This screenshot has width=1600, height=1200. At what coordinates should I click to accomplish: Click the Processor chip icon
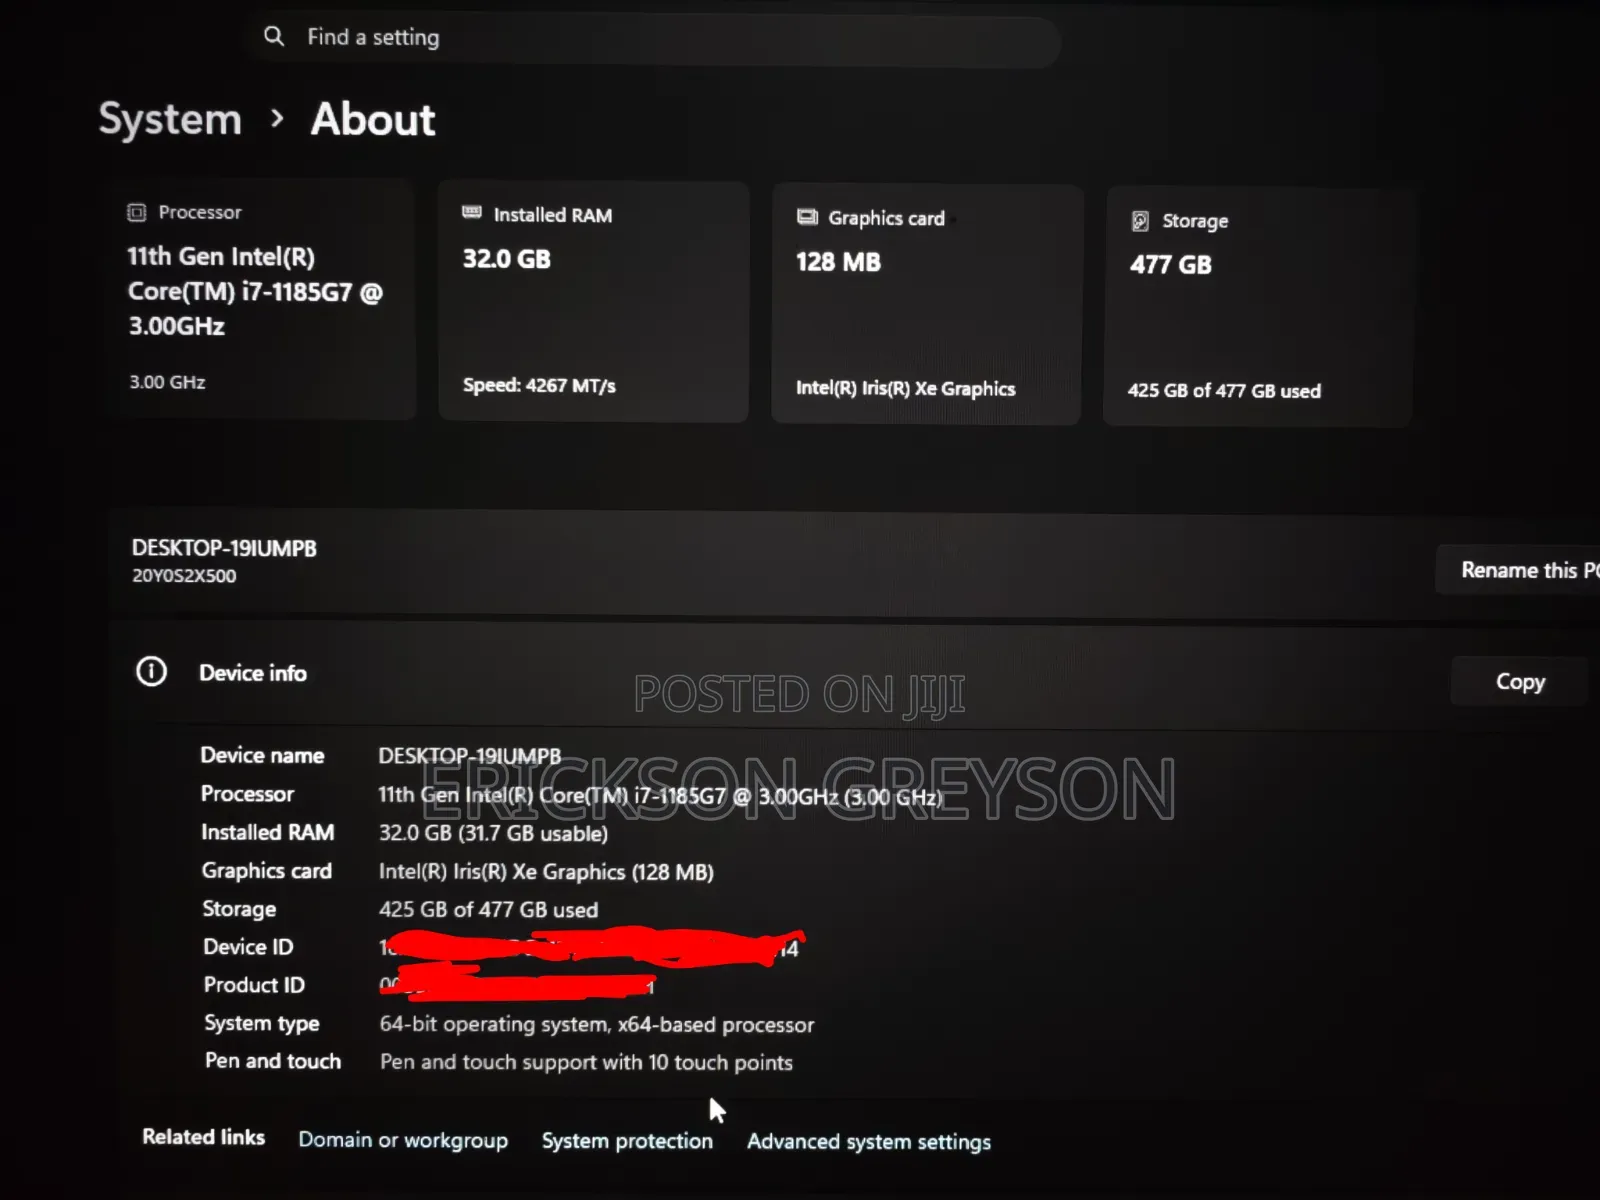click(137, 212)
